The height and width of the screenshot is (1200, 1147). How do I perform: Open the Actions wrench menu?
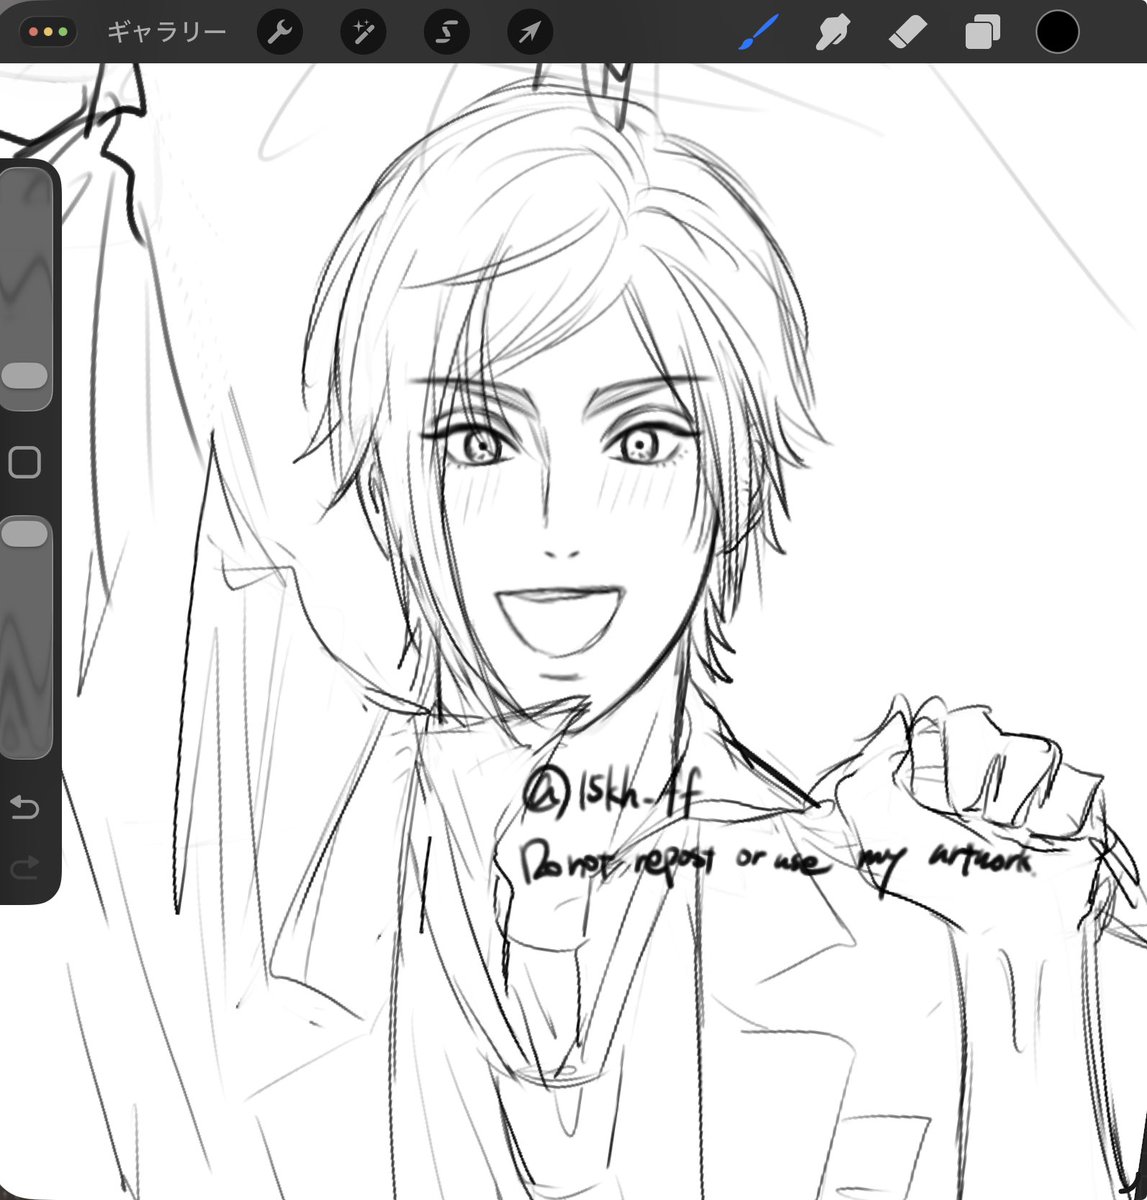pos(280,33)
